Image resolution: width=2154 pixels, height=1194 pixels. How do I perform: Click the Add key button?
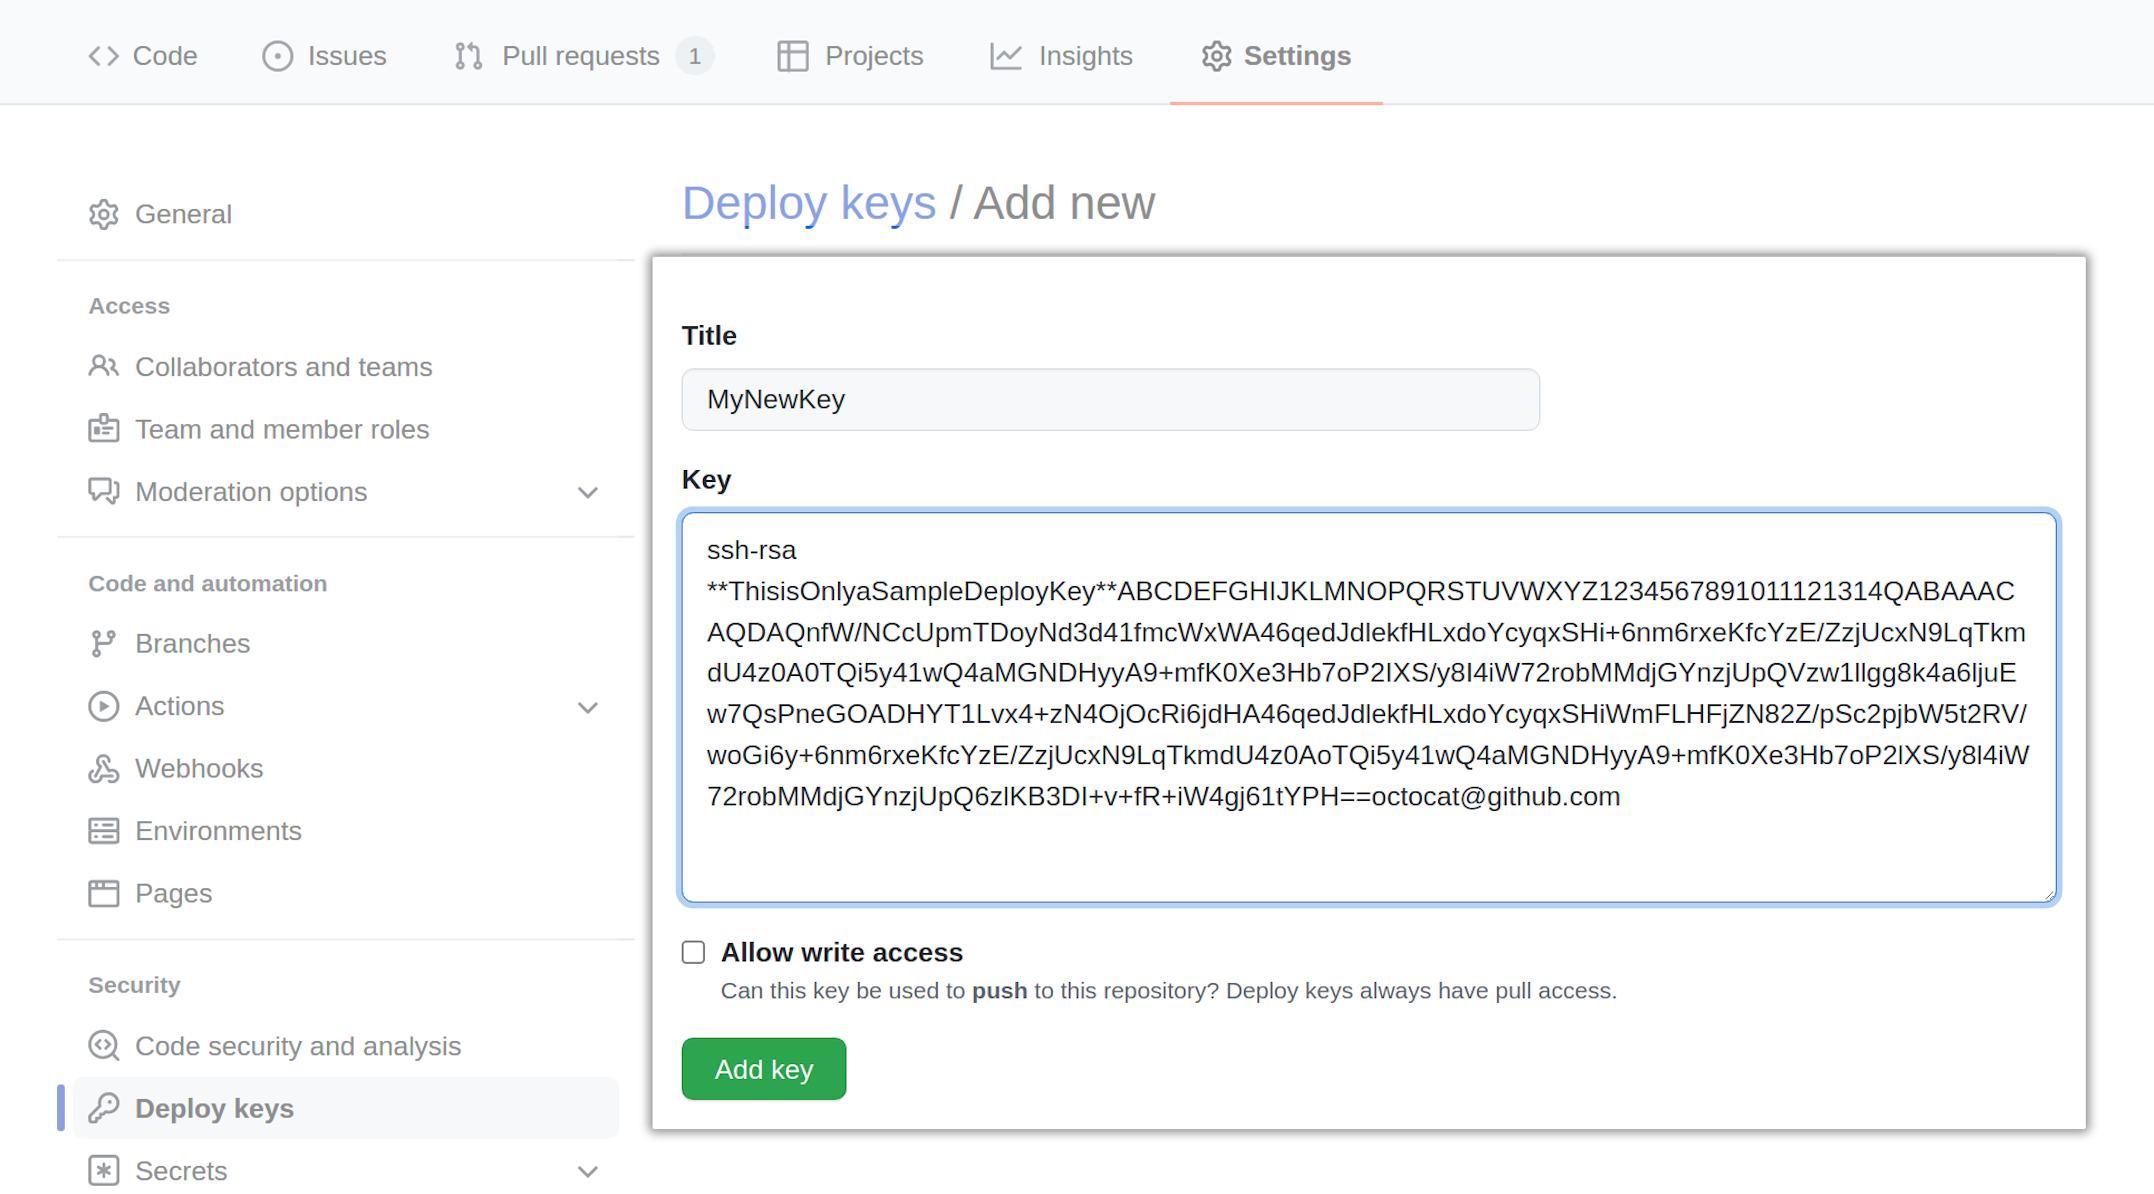(x=763, y=1069)
